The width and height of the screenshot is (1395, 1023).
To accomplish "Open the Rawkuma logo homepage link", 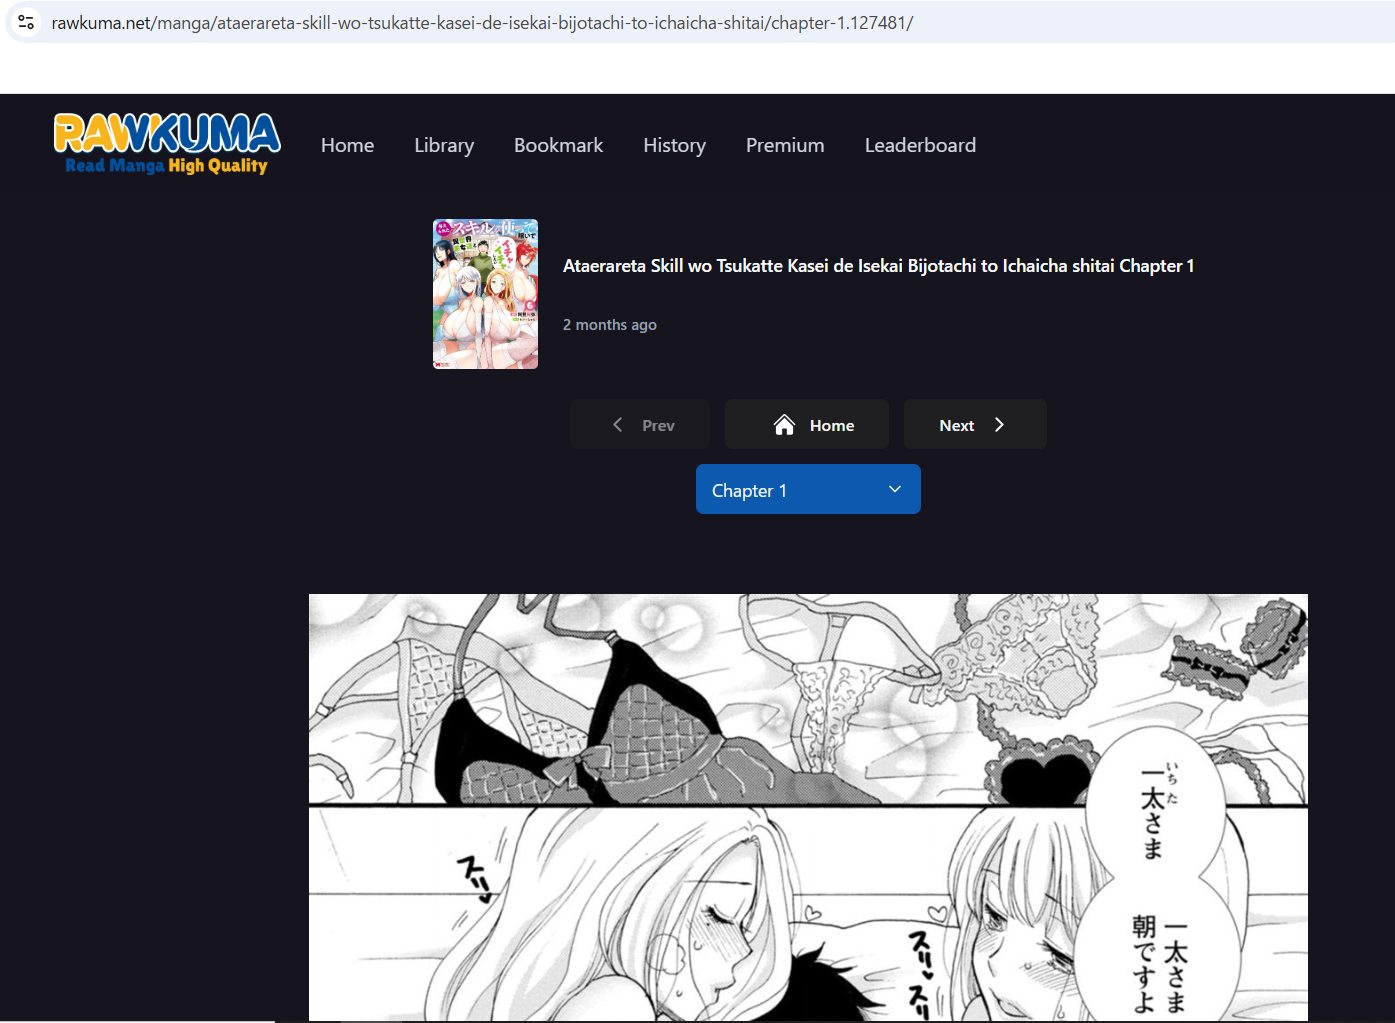I will [167, 144].
